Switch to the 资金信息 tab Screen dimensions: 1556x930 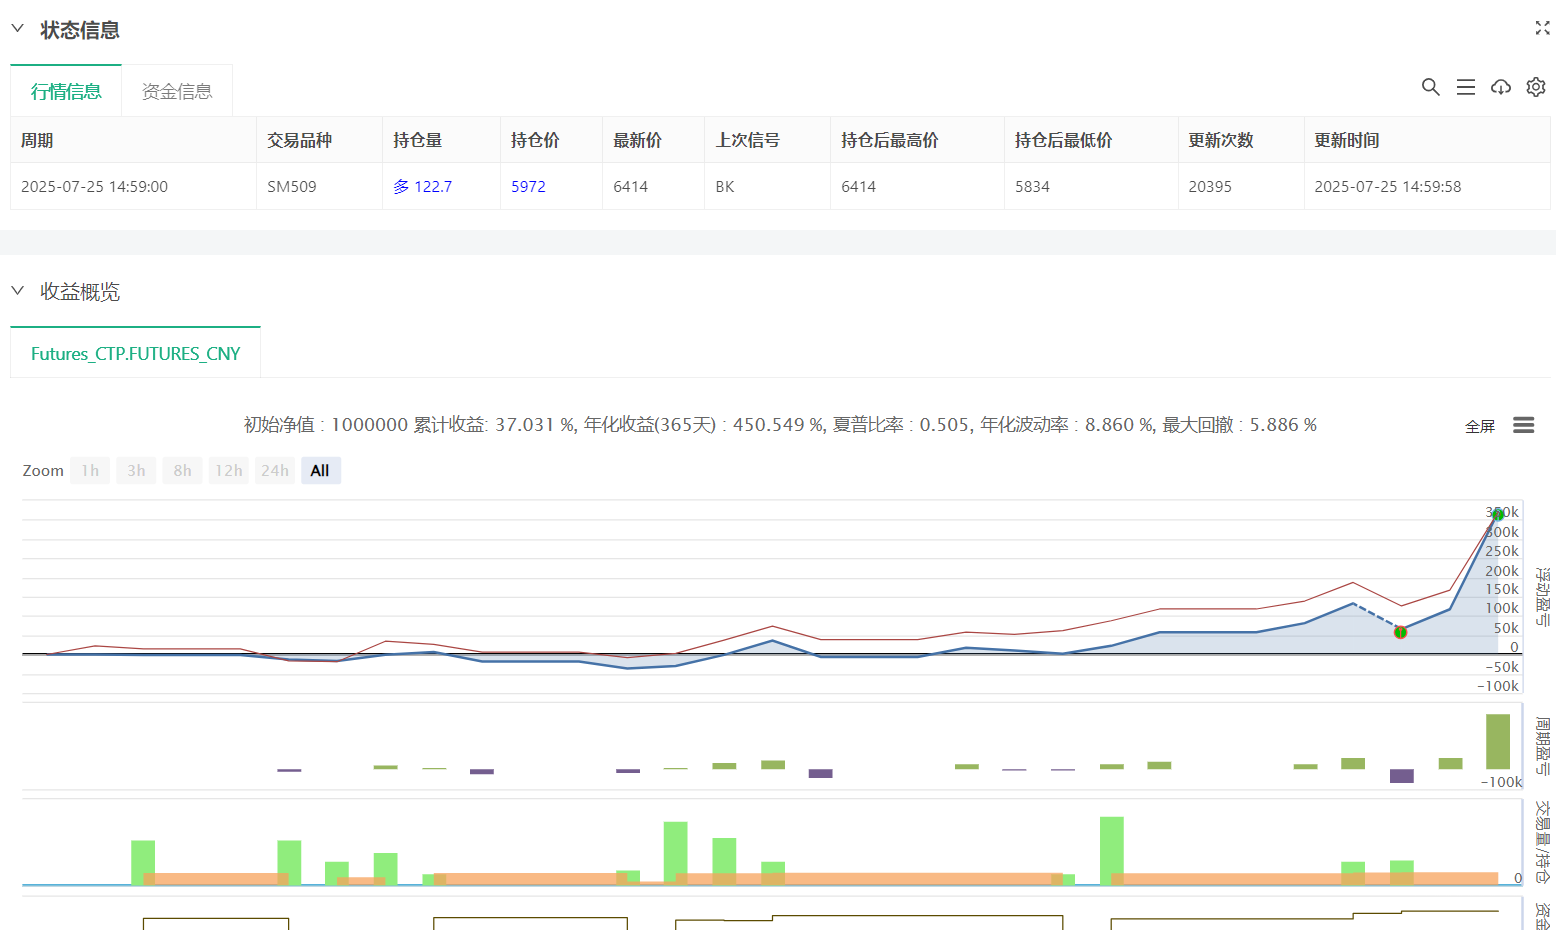coord(177,91)
